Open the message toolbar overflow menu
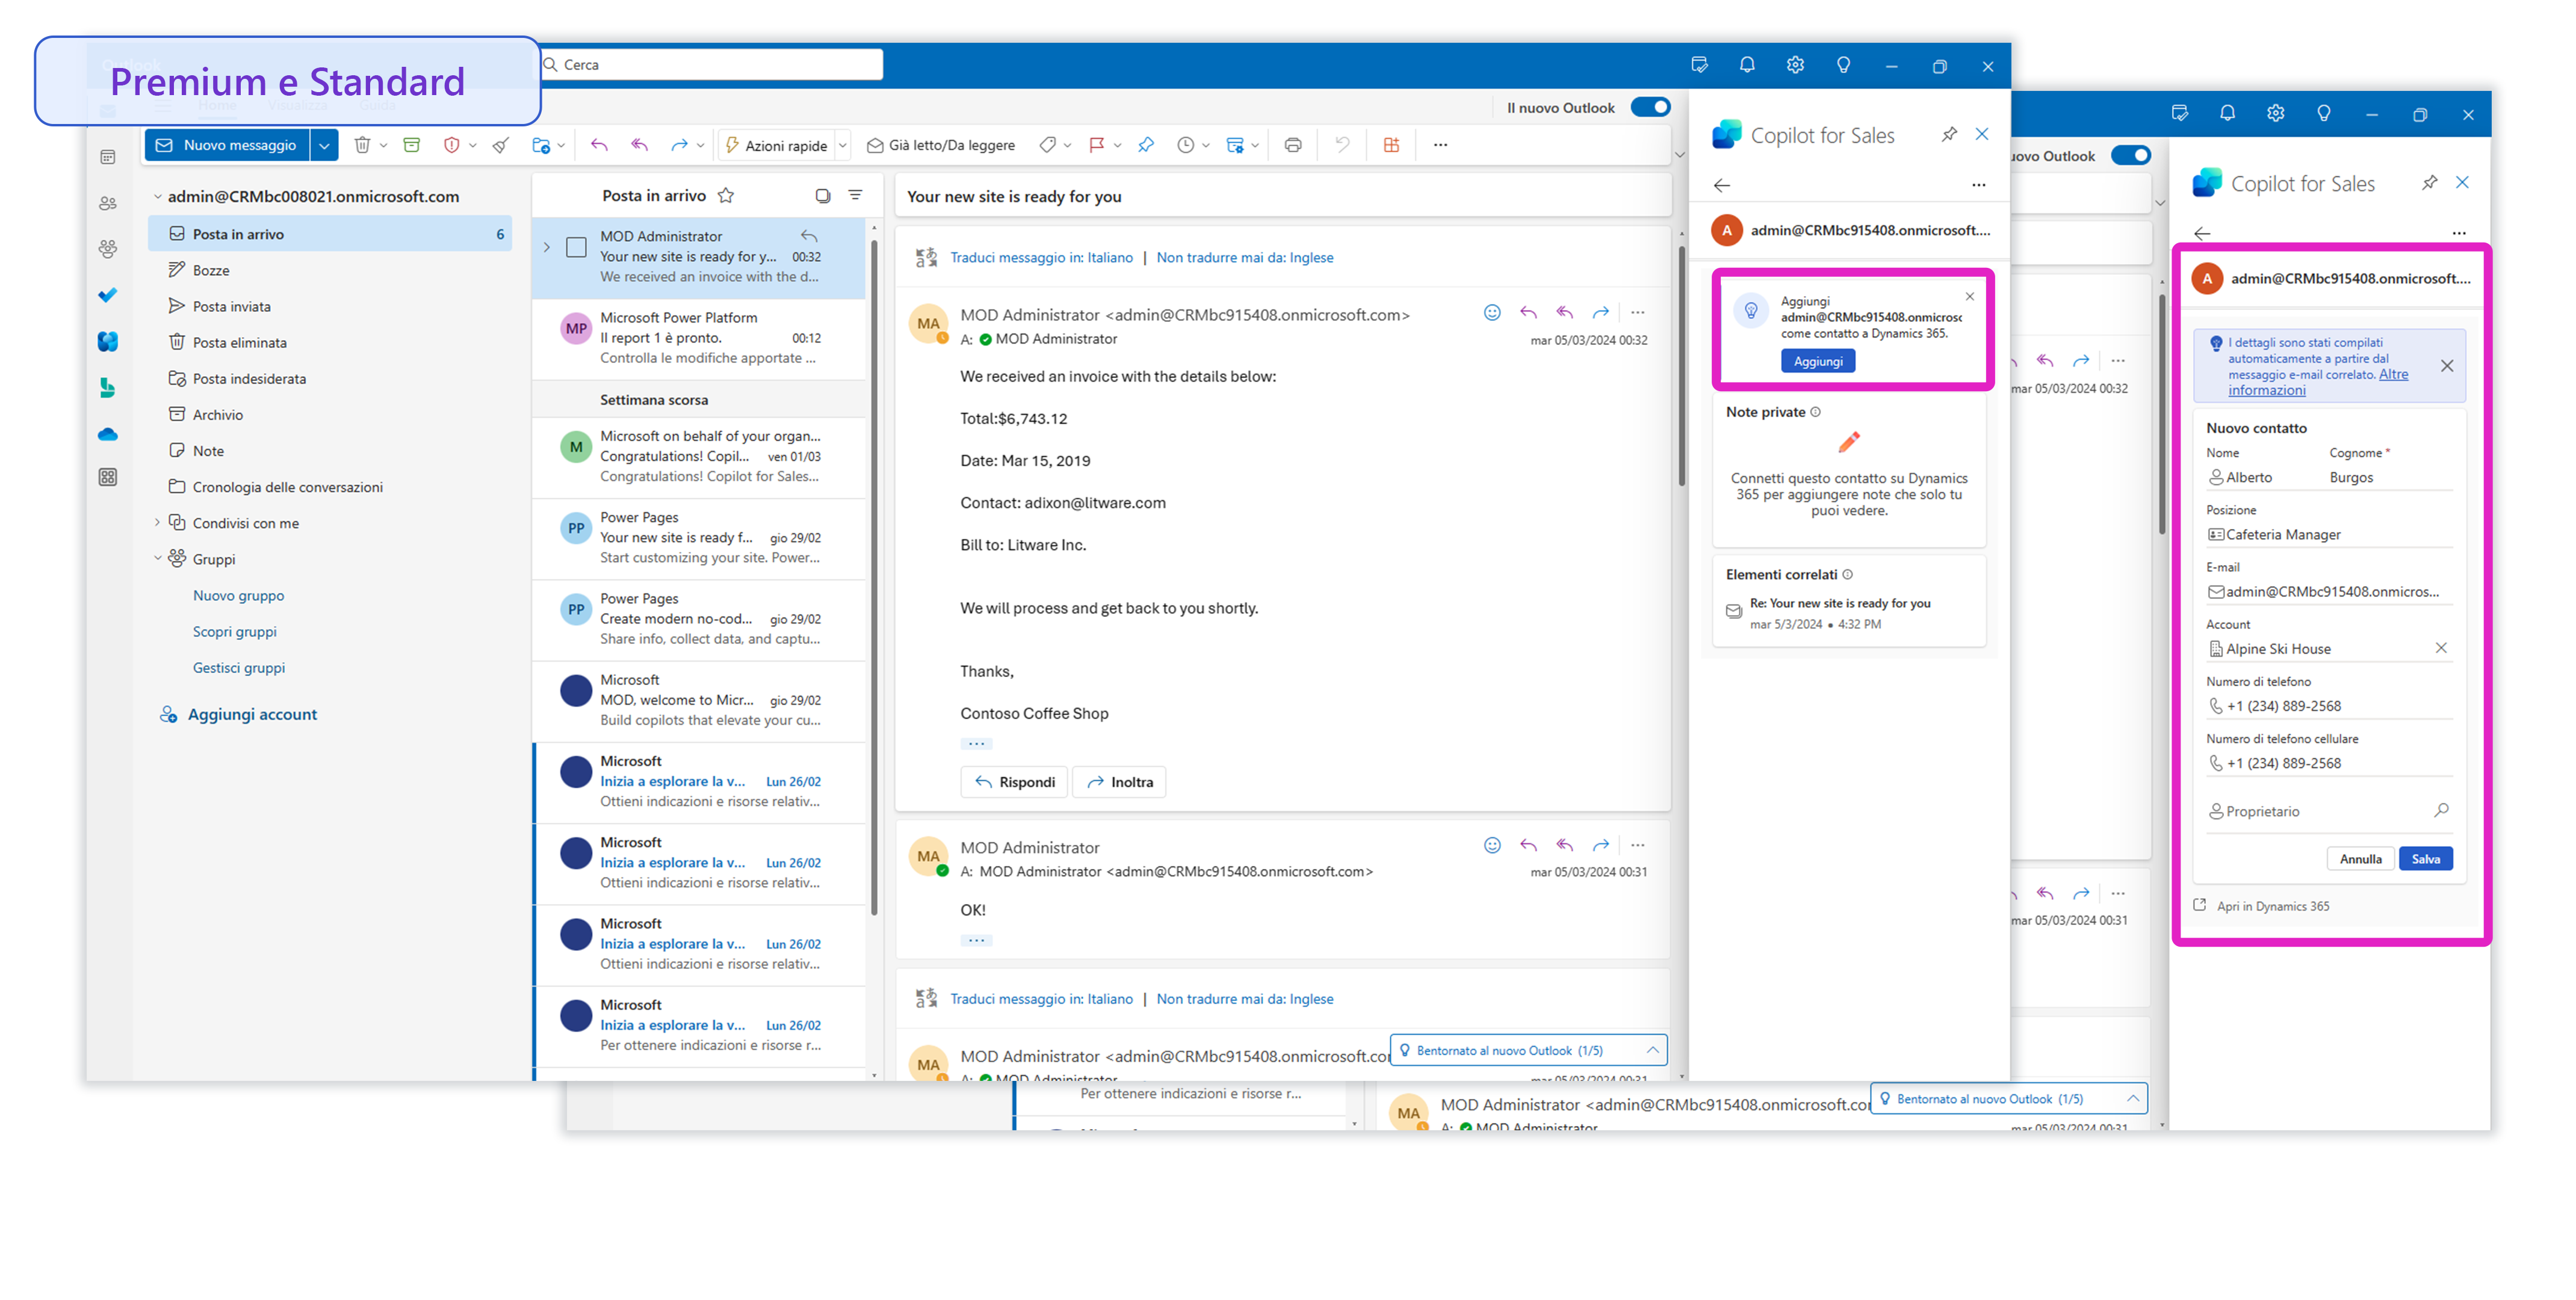The height and width of the screenshot is (1300, 2576). point(1440,144)
